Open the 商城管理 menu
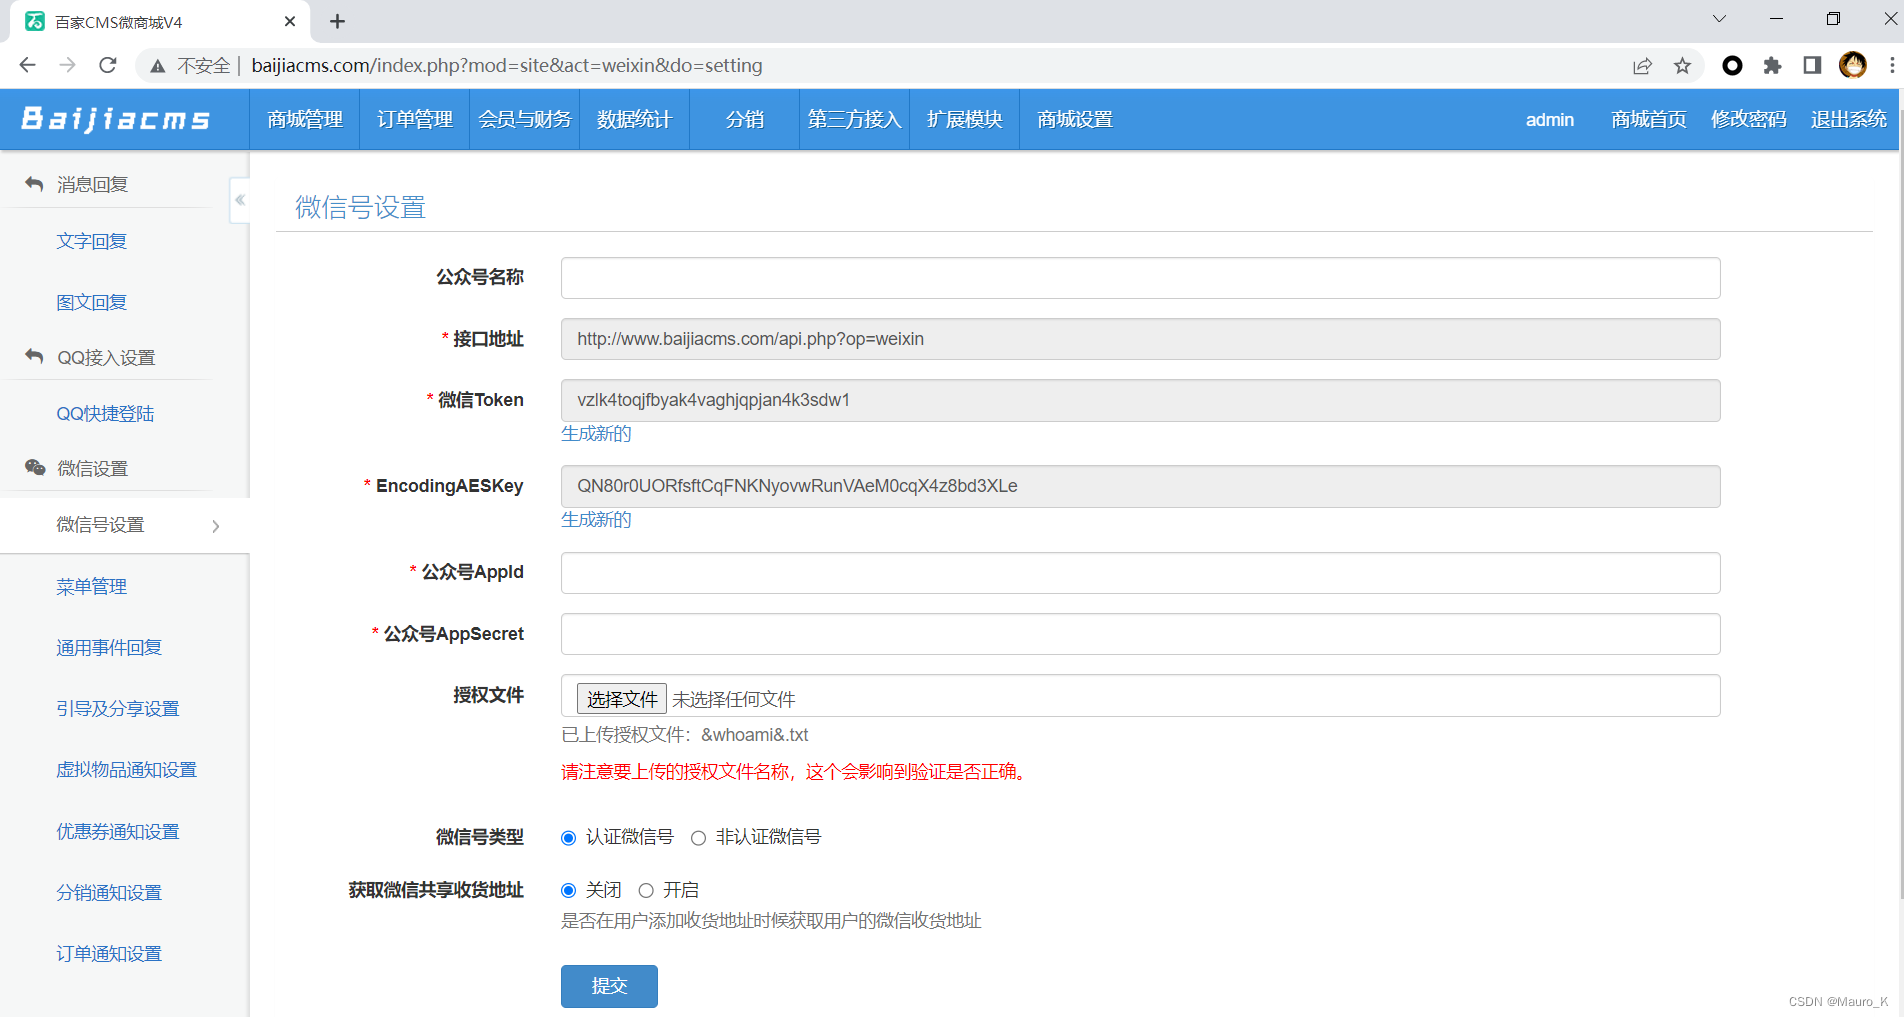The height and width of the screenshot is (1017, 1904). 305,120
